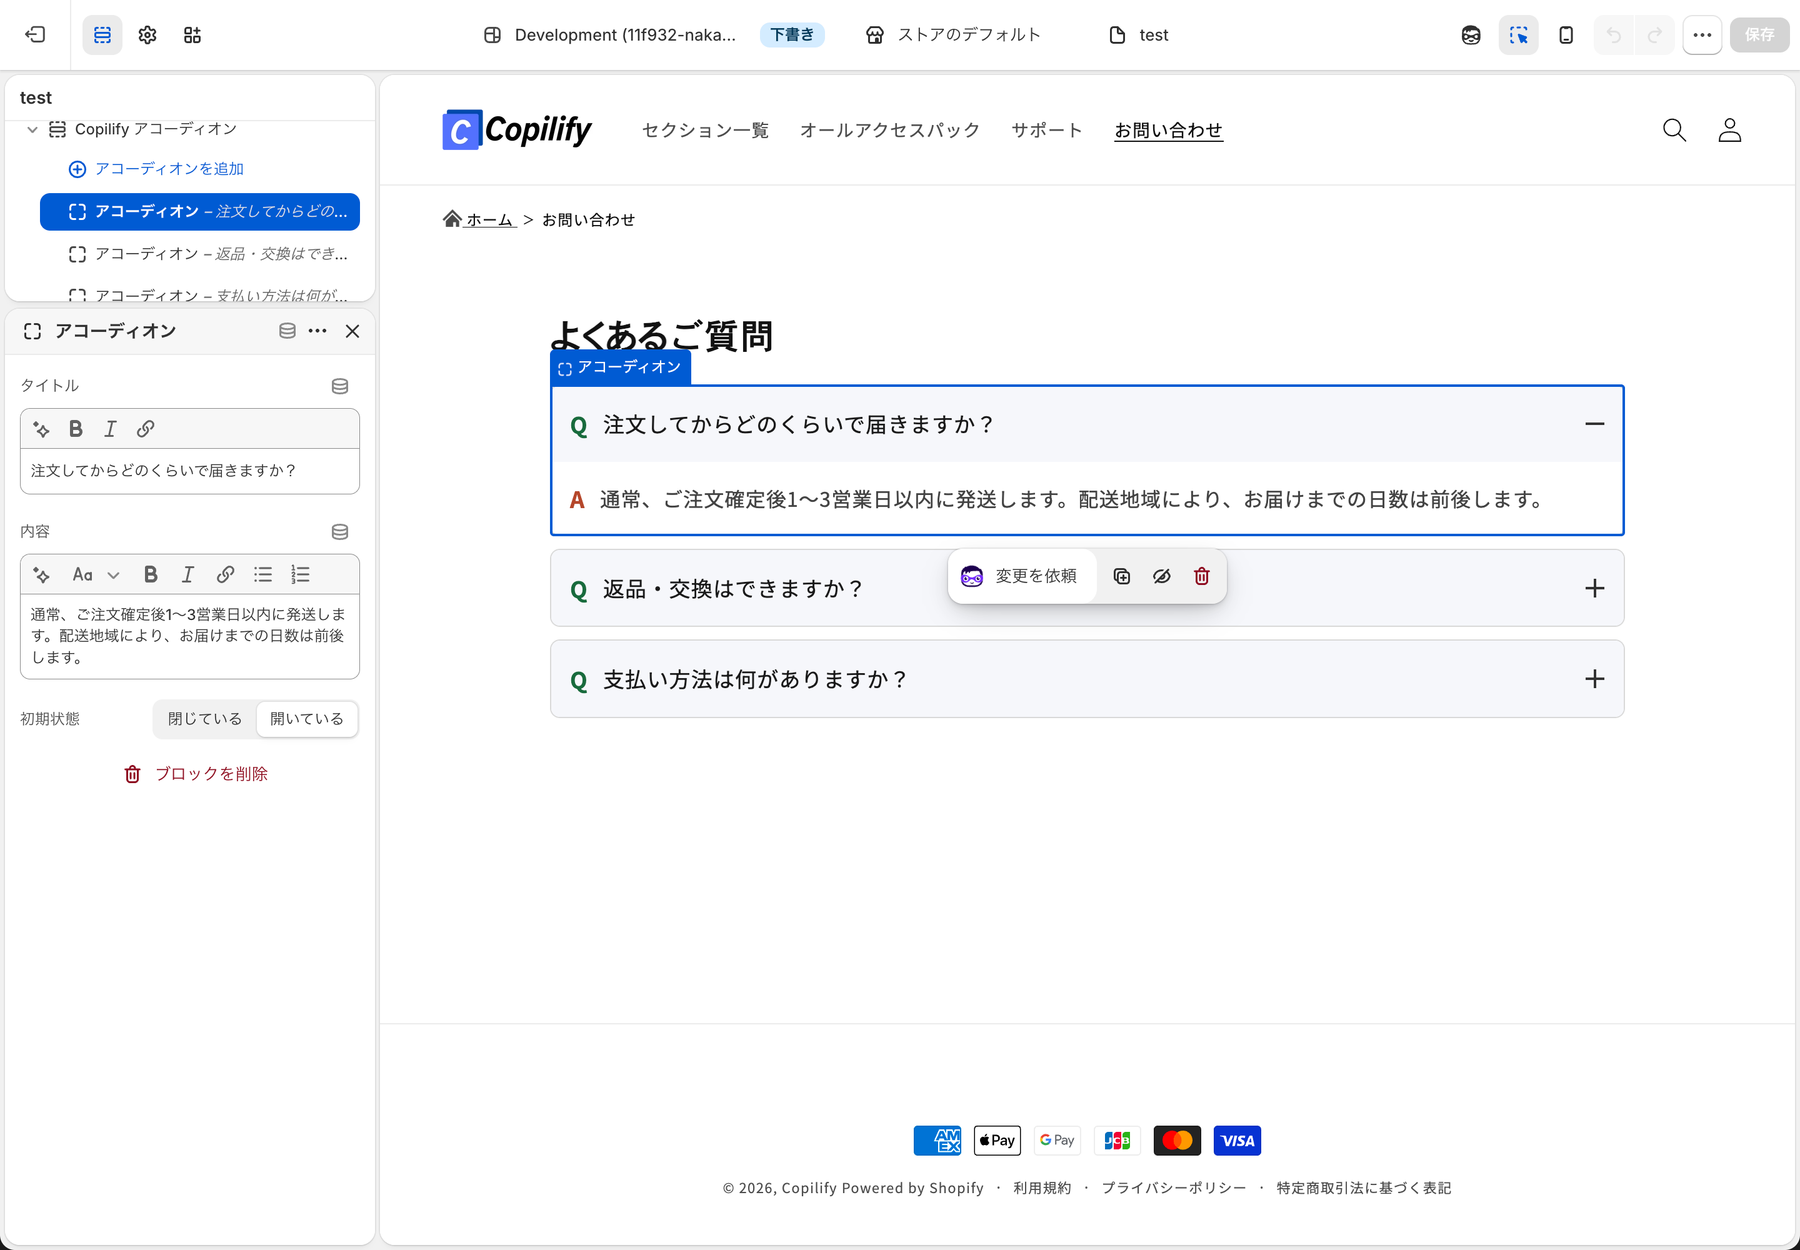This screenshot has height=1250, width=1800.
Task: Collapse the Copilify アコーディオン section
Action: tap(32, 129)
